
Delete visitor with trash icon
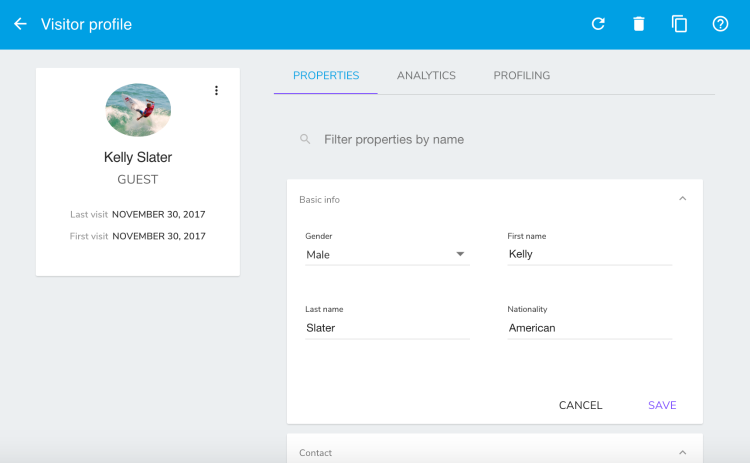(x=639, y=23)
